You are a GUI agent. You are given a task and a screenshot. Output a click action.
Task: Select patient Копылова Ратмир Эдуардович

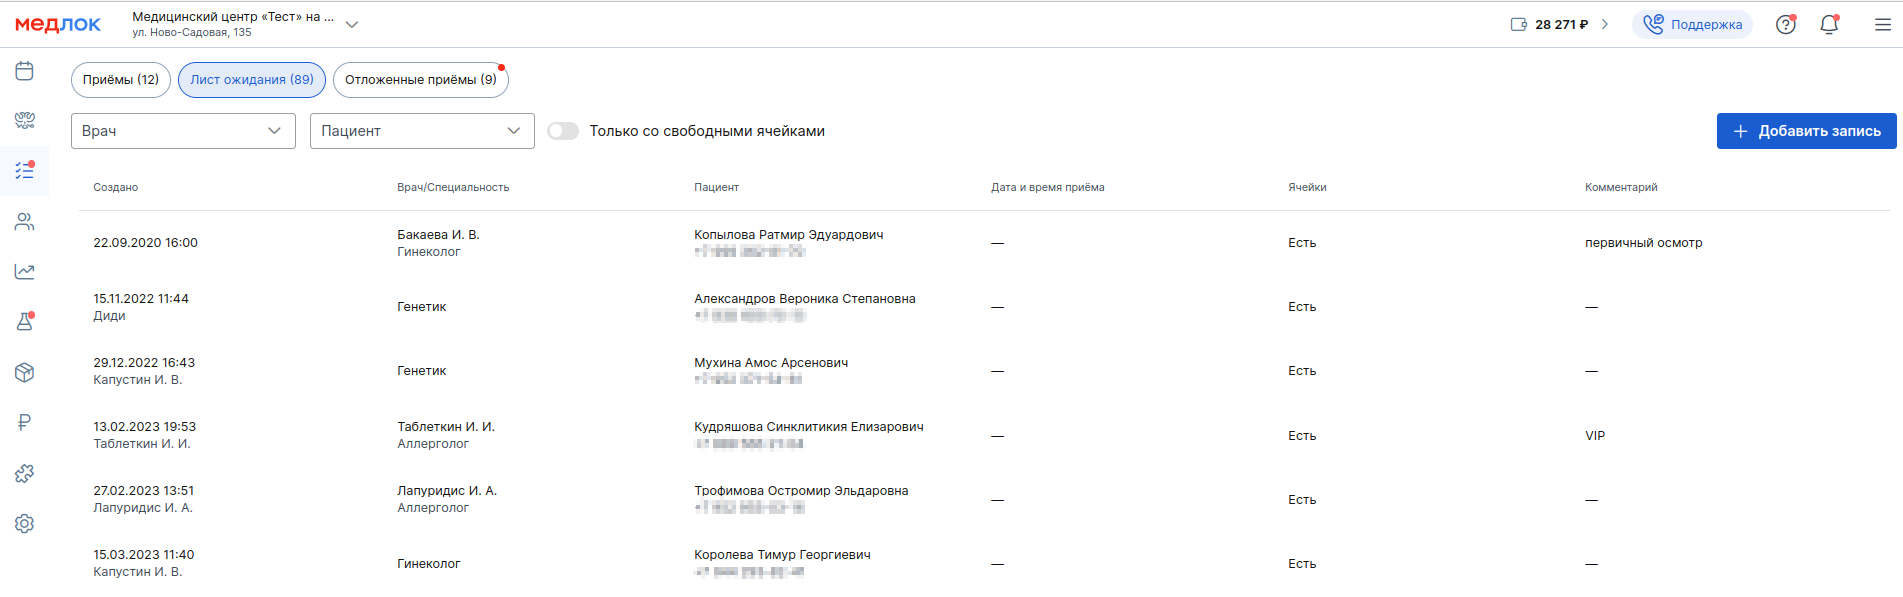point(789,235)
